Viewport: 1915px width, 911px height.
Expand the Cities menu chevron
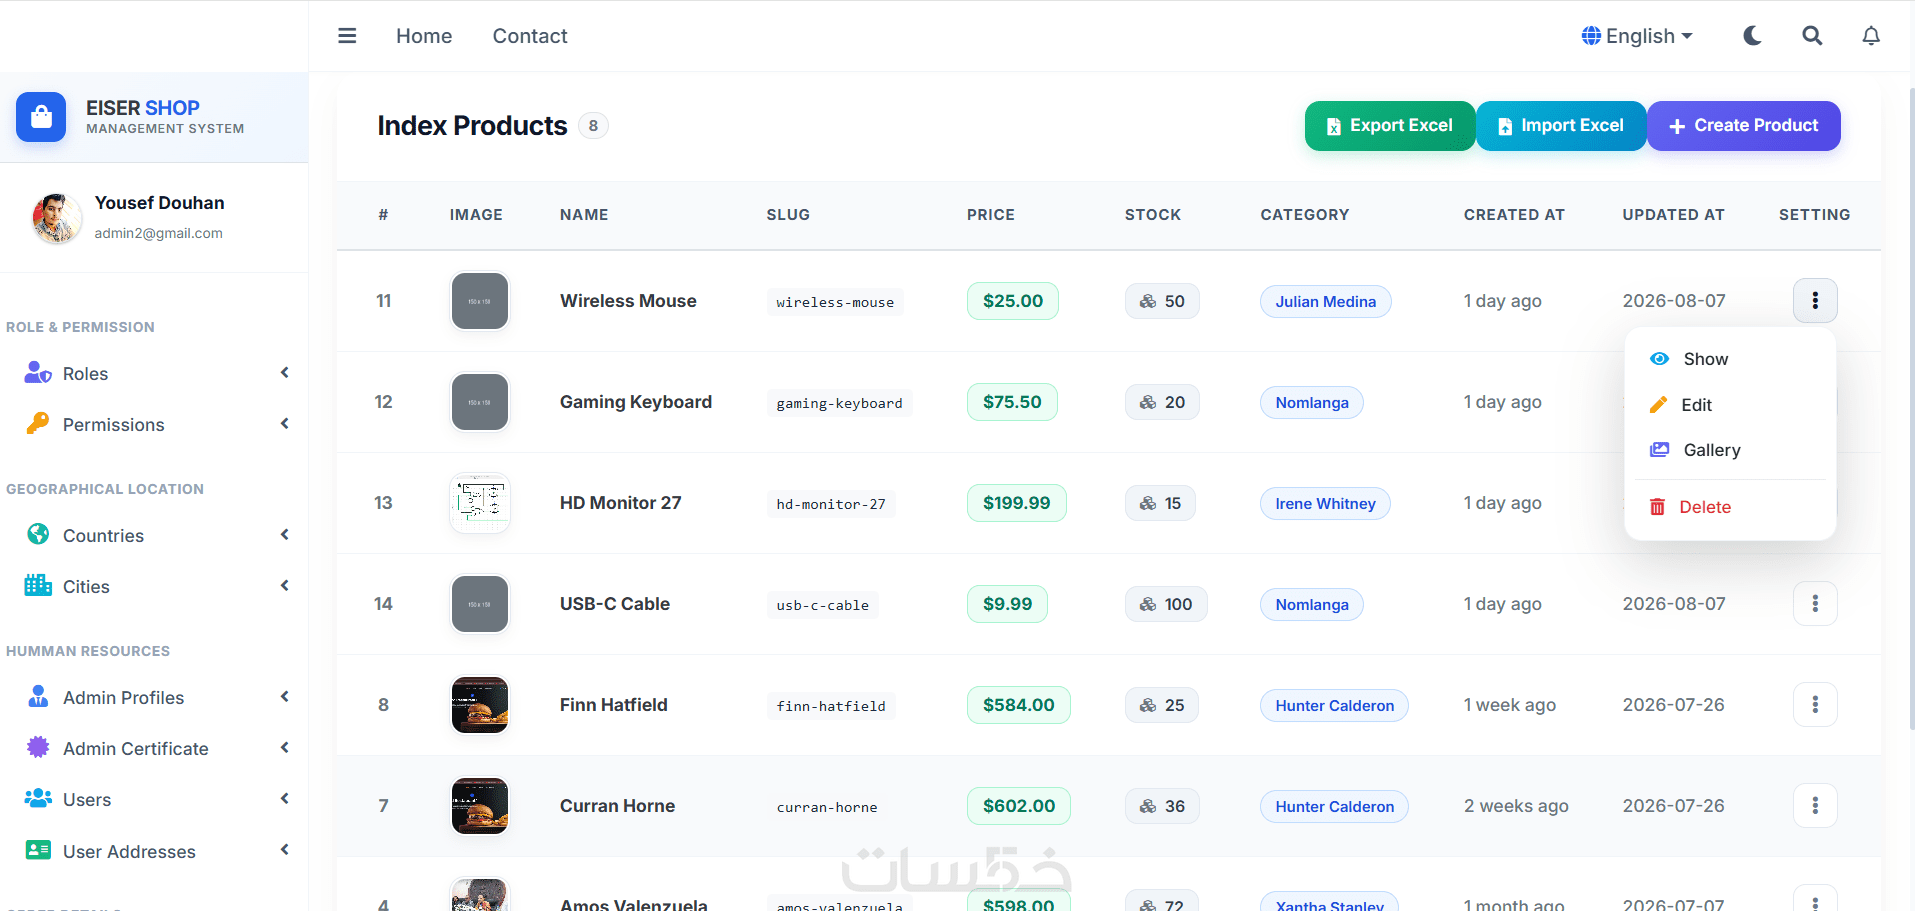pyautogui.click(x=285, y=586)
